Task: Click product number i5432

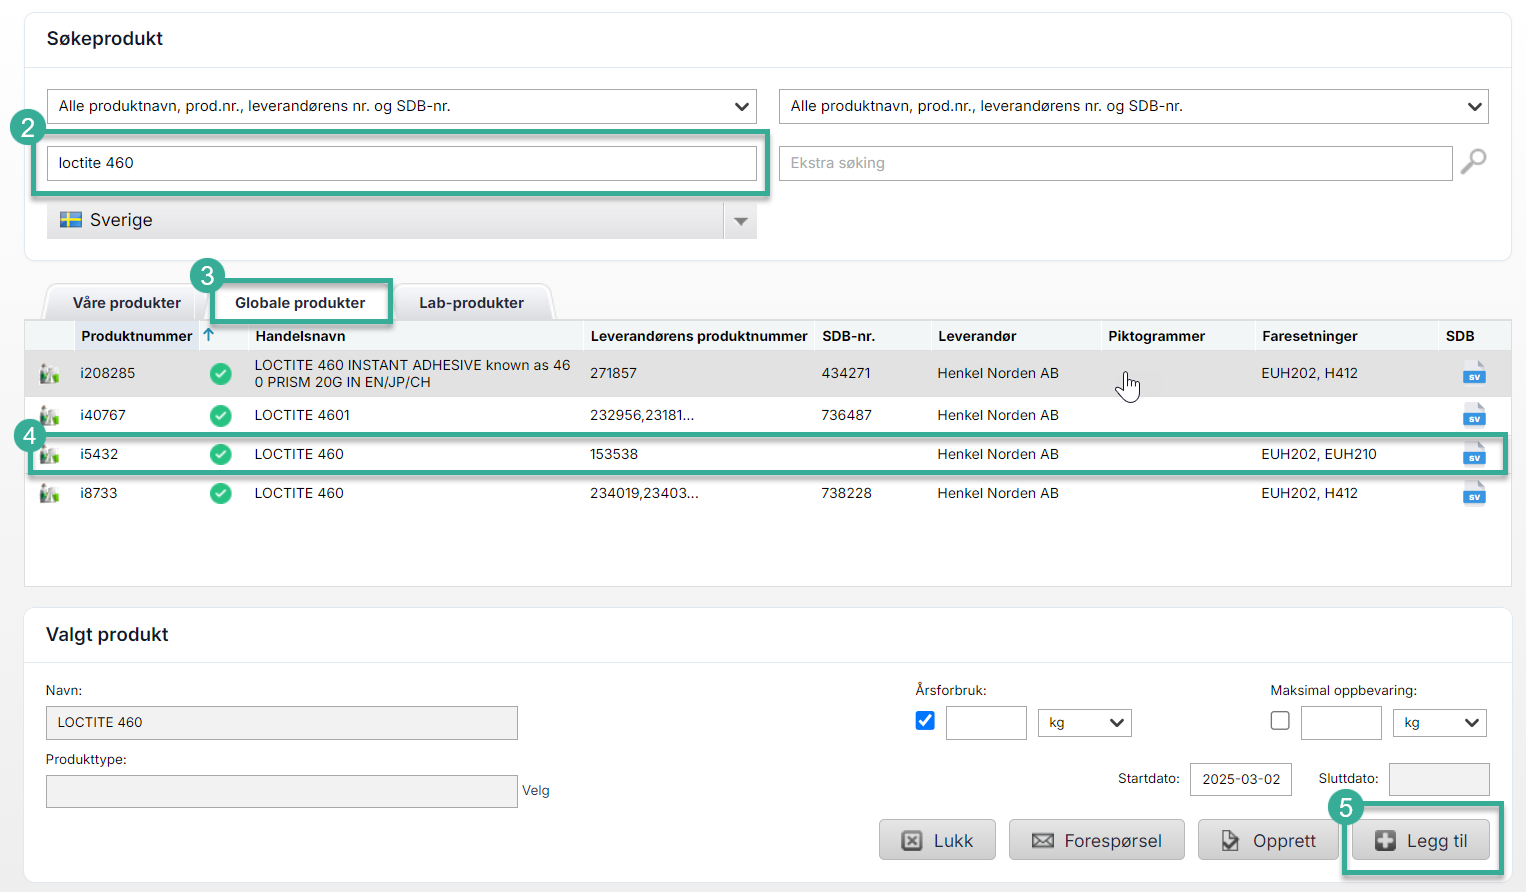Action: [x=99, y=454]
